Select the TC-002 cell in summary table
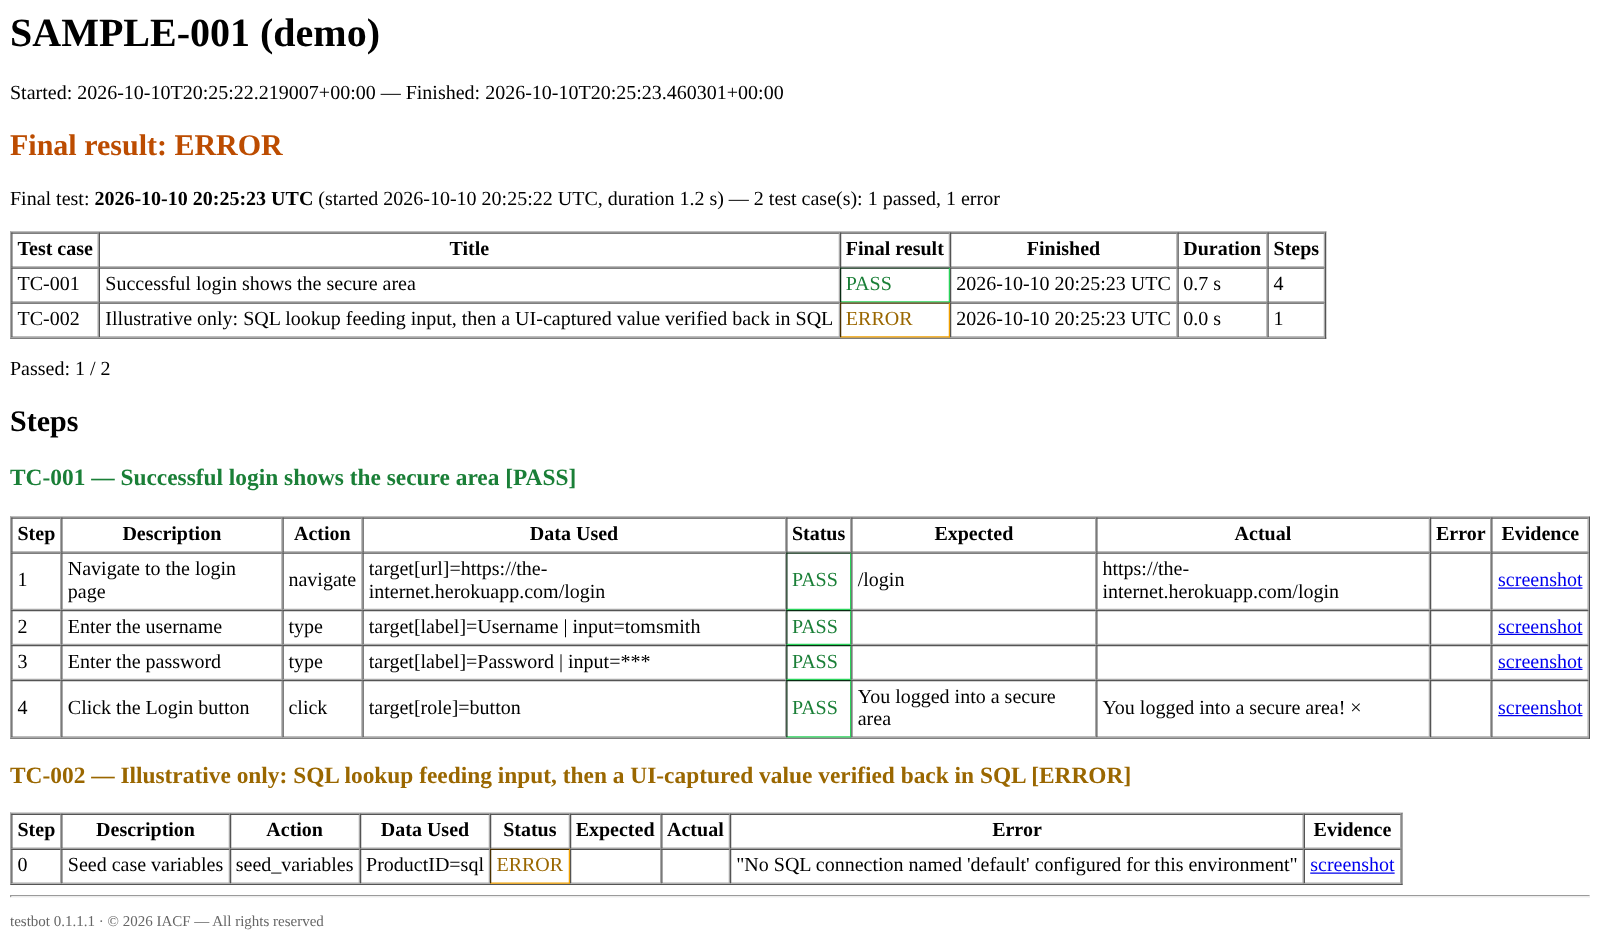Viewport: 1600px width, 950px height. tap(55, 319)
